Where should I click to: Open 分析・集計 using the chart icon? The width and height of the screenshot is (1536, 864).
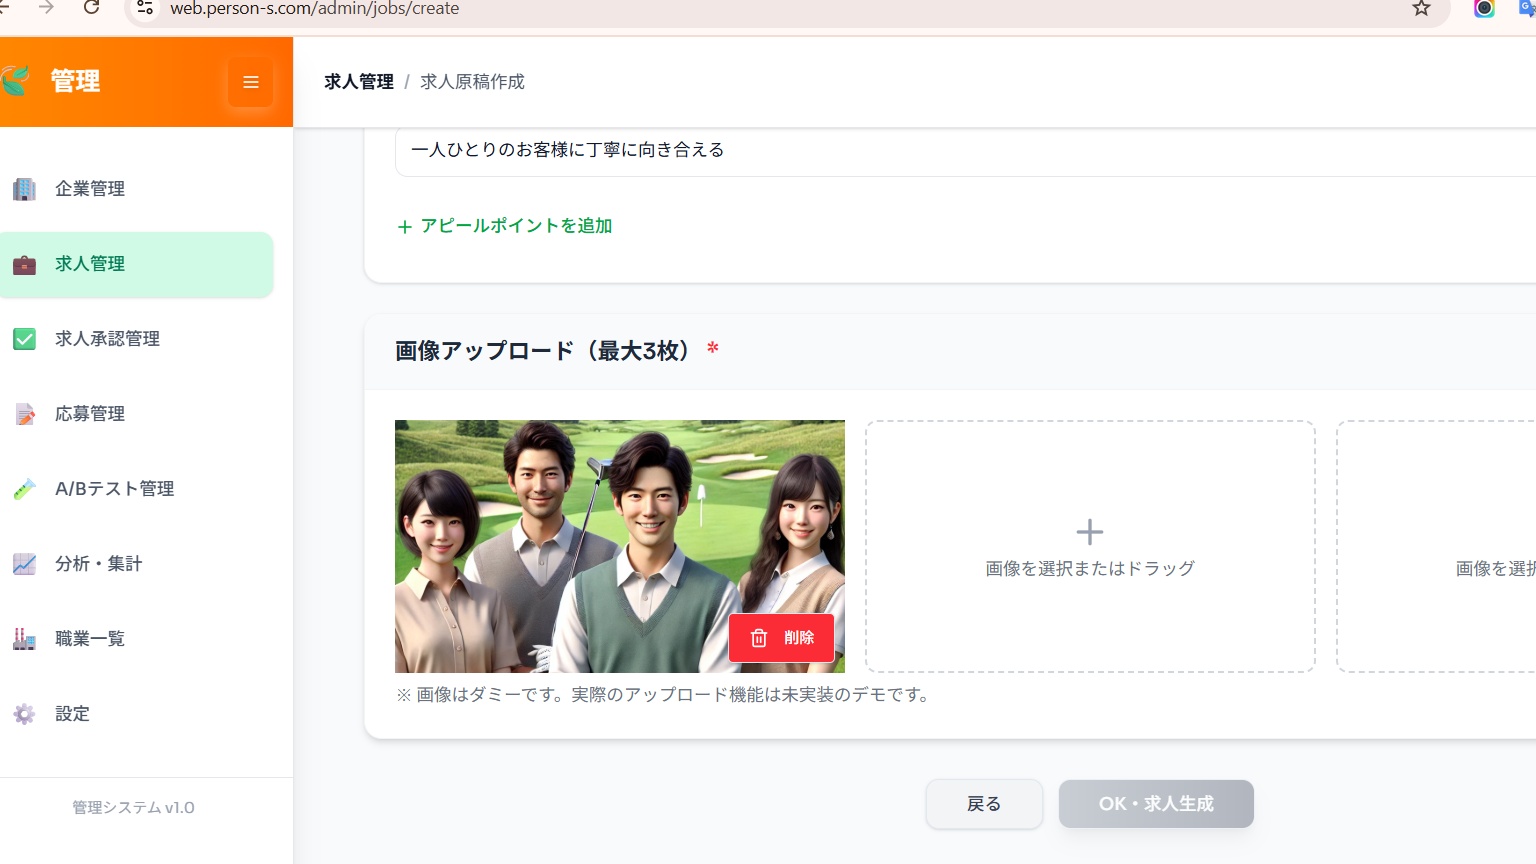(24, 563)
